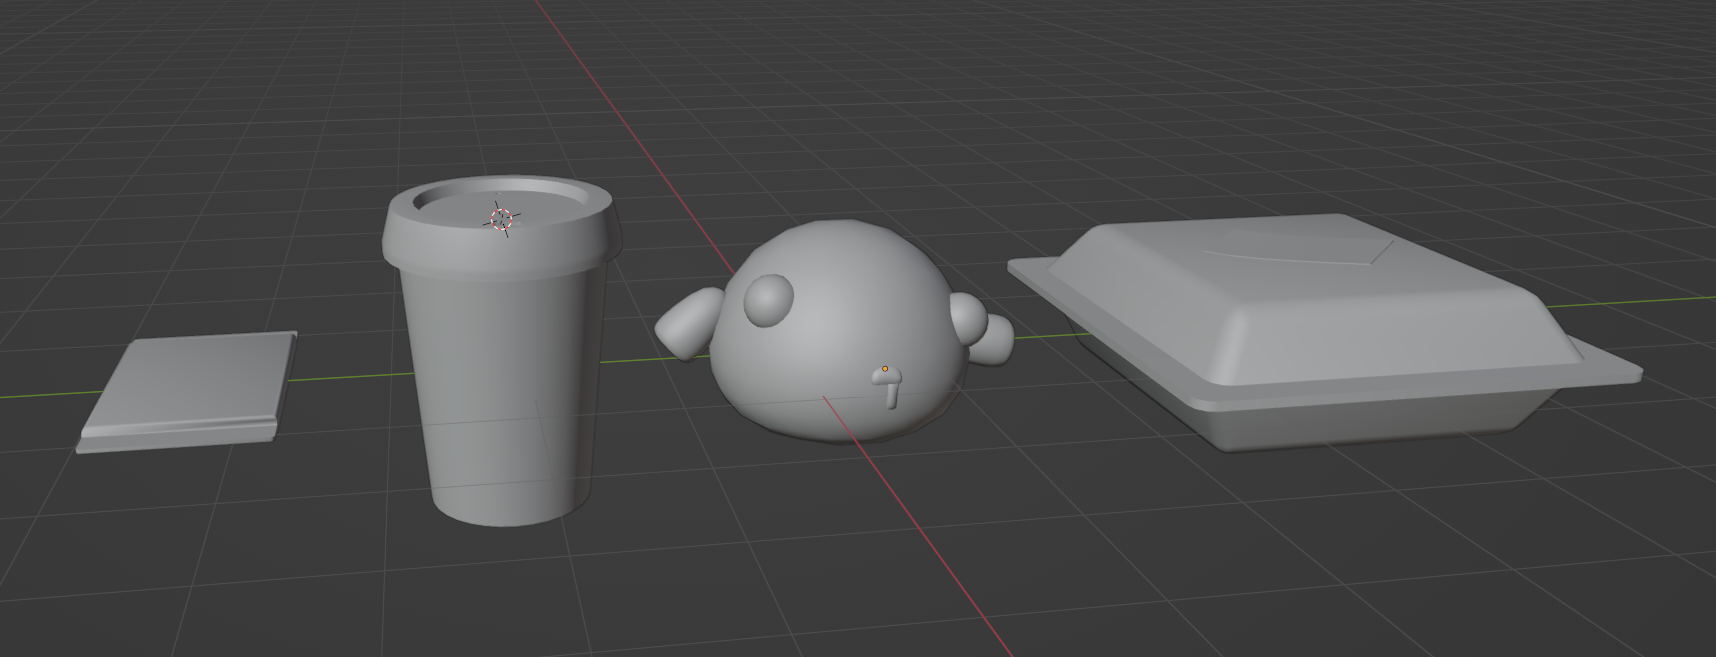Select the blob character's left arm
The width and height of the screenshot is (1716, 657).
point(688,323)
